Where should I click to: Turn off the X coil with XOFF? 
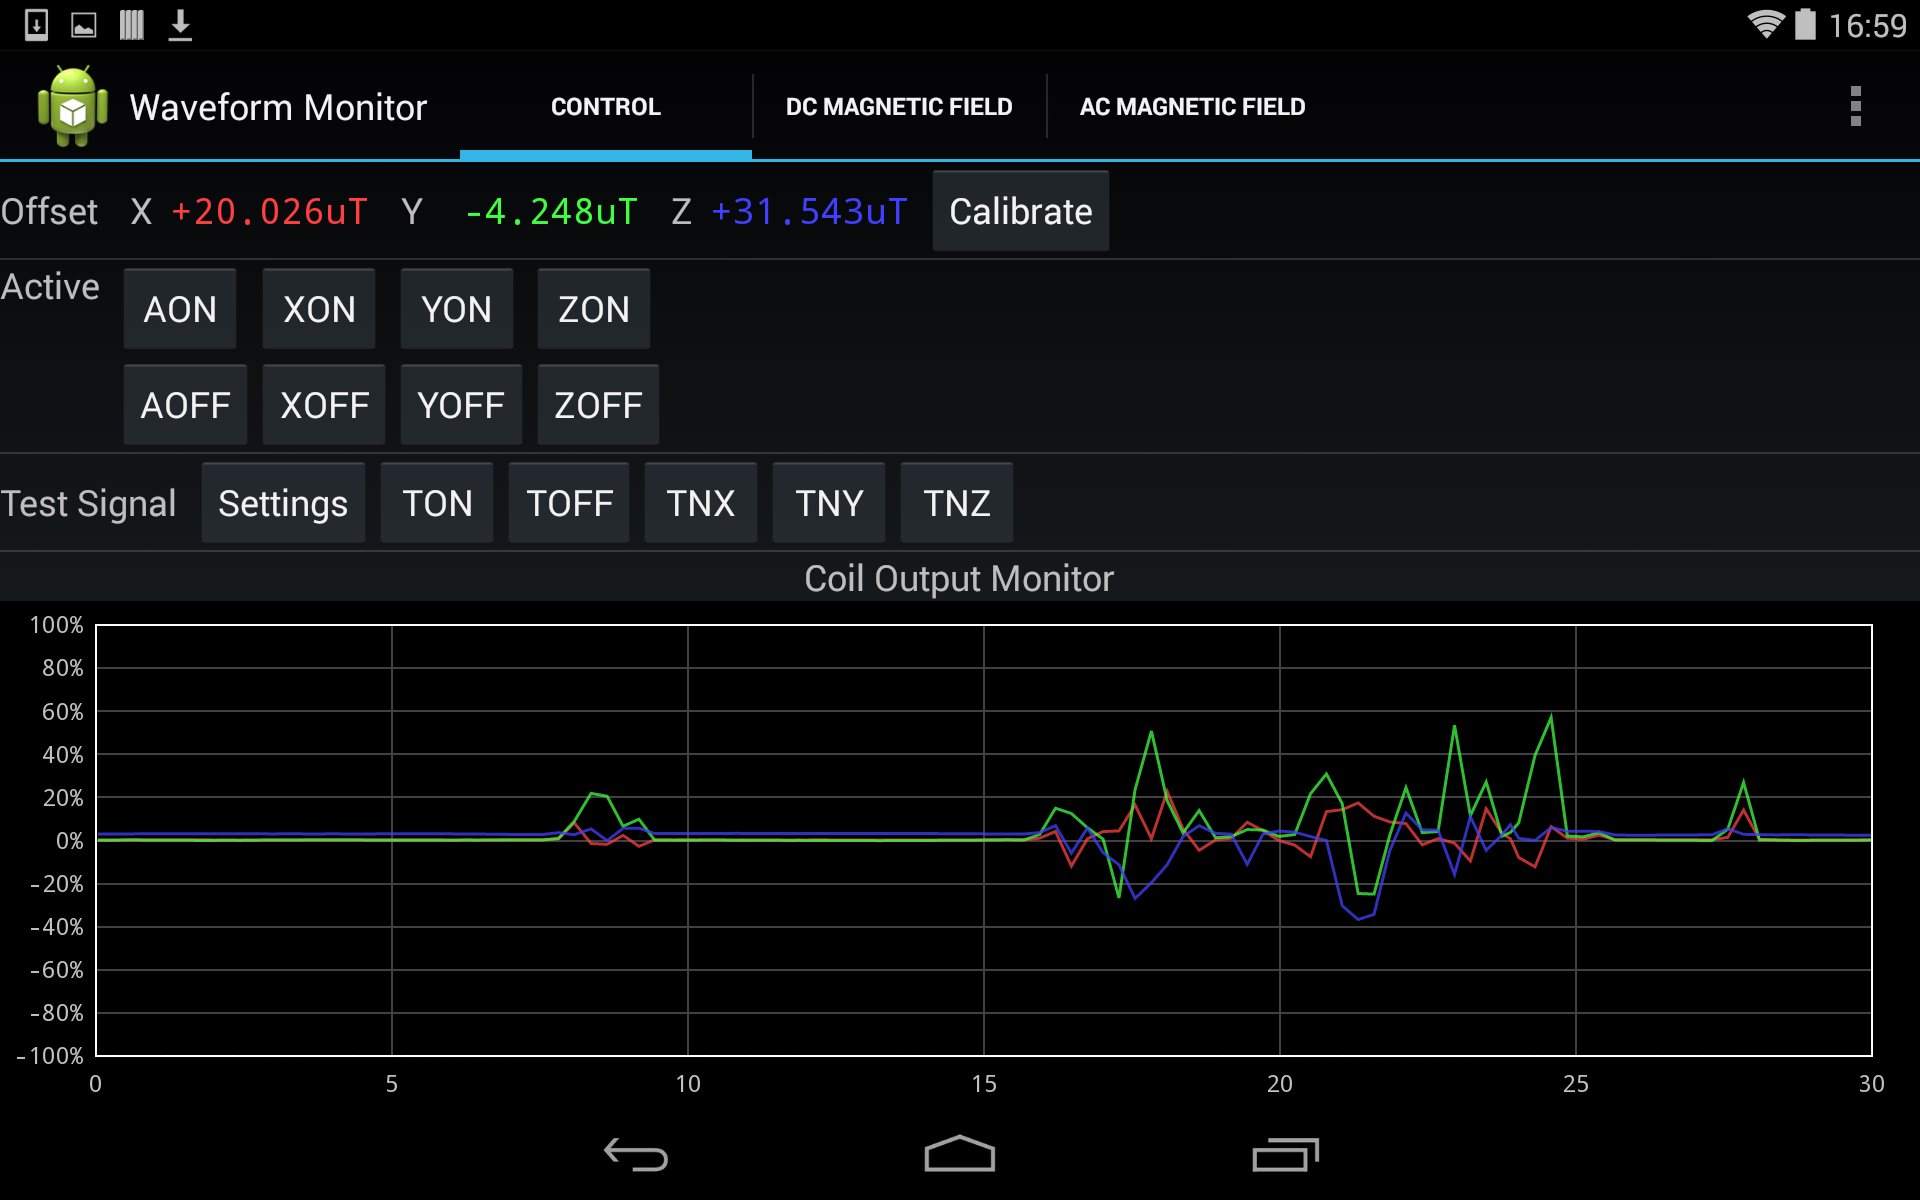[323, 404]
